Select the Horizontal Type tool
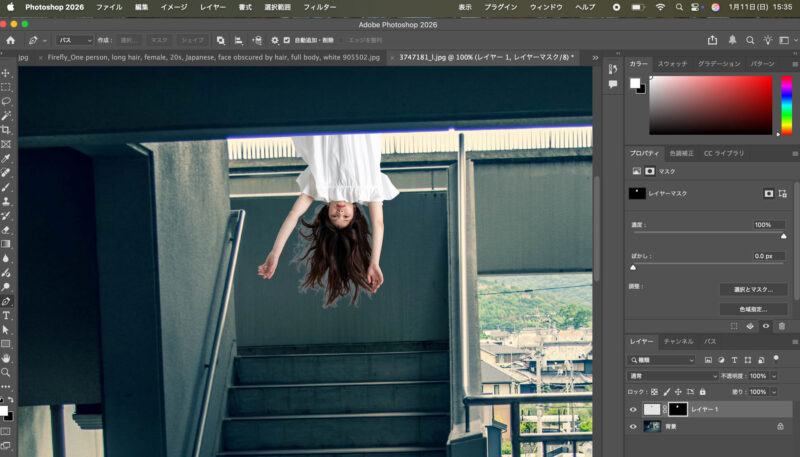Viewport: 800px width, 457px height. [6, 315]
